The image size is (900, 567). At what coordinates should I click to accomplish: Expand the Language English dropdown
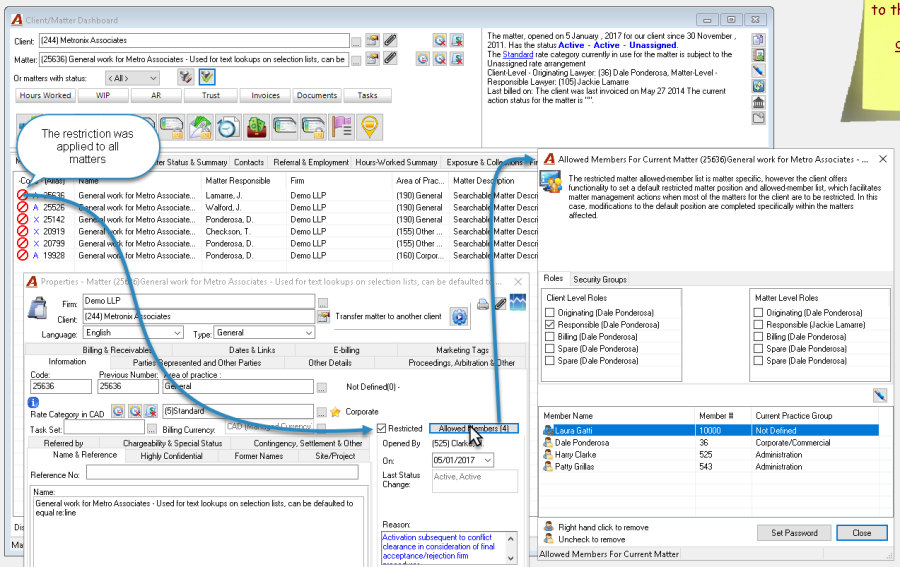point(133,333)
